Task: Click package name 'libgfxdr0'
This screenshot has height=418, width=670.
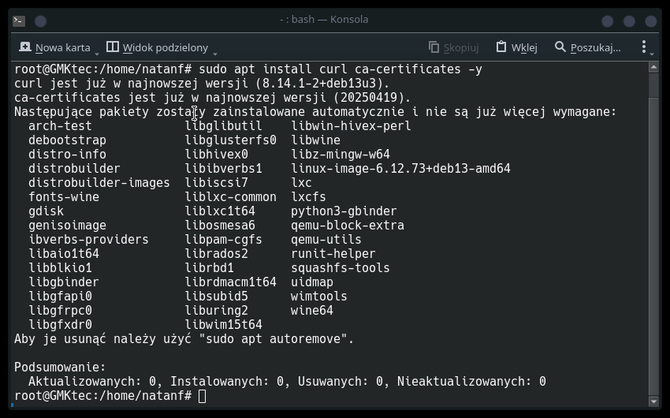Action: tap(60, 325)
